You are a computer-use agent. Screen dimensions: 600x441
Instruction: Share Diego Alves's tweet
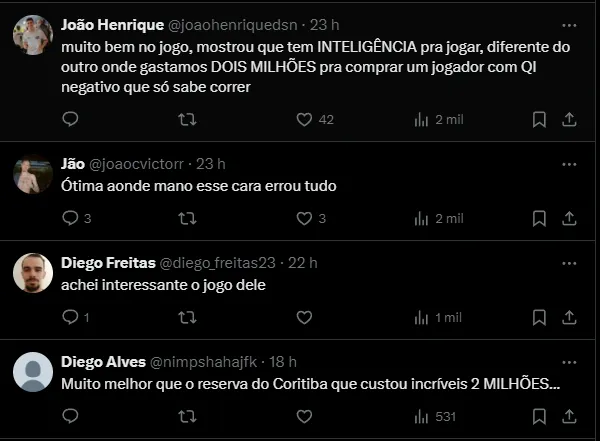point(569,416)
